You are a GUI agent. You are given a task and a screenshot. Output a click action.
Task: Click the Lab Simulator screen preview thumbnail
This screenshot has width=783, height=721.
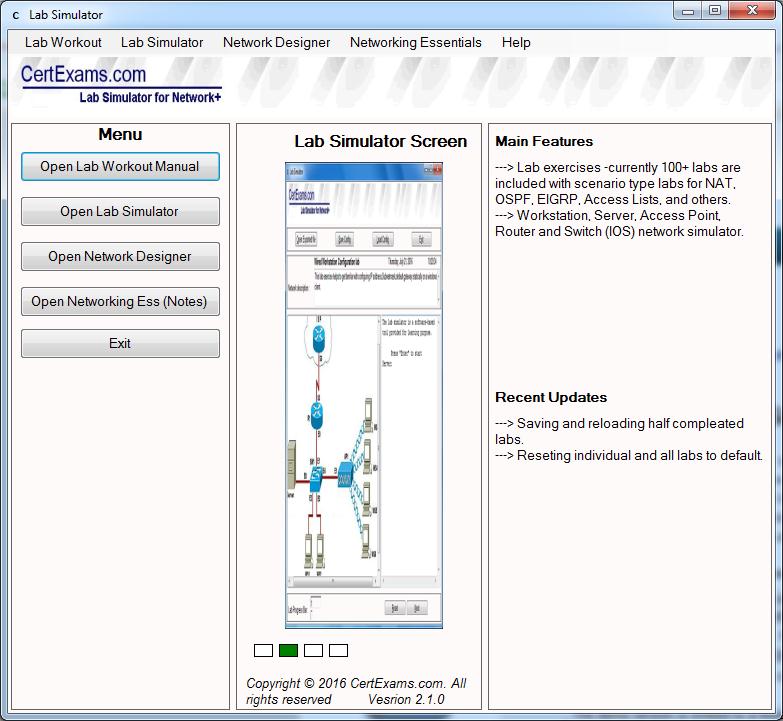364,395
